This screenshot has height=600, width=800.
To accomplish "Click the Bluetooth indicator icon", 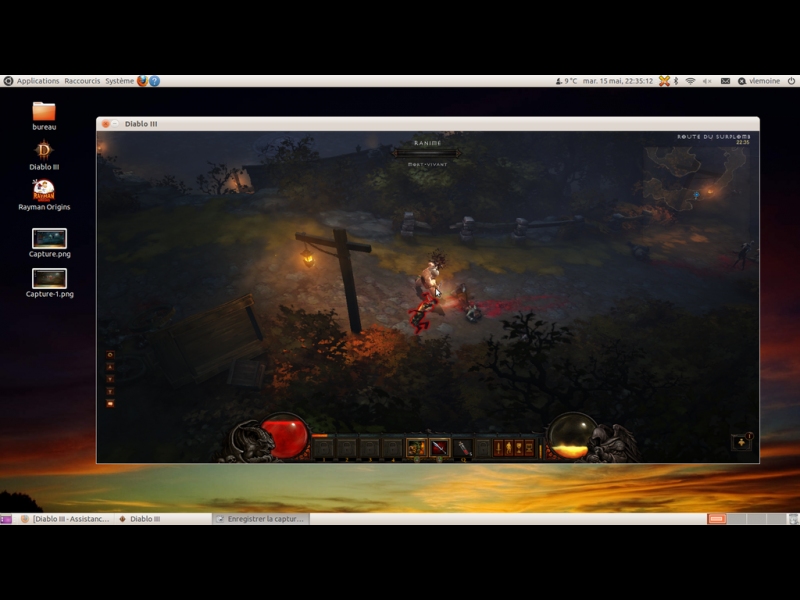I will pyautogui.click(x=675, y=81).
